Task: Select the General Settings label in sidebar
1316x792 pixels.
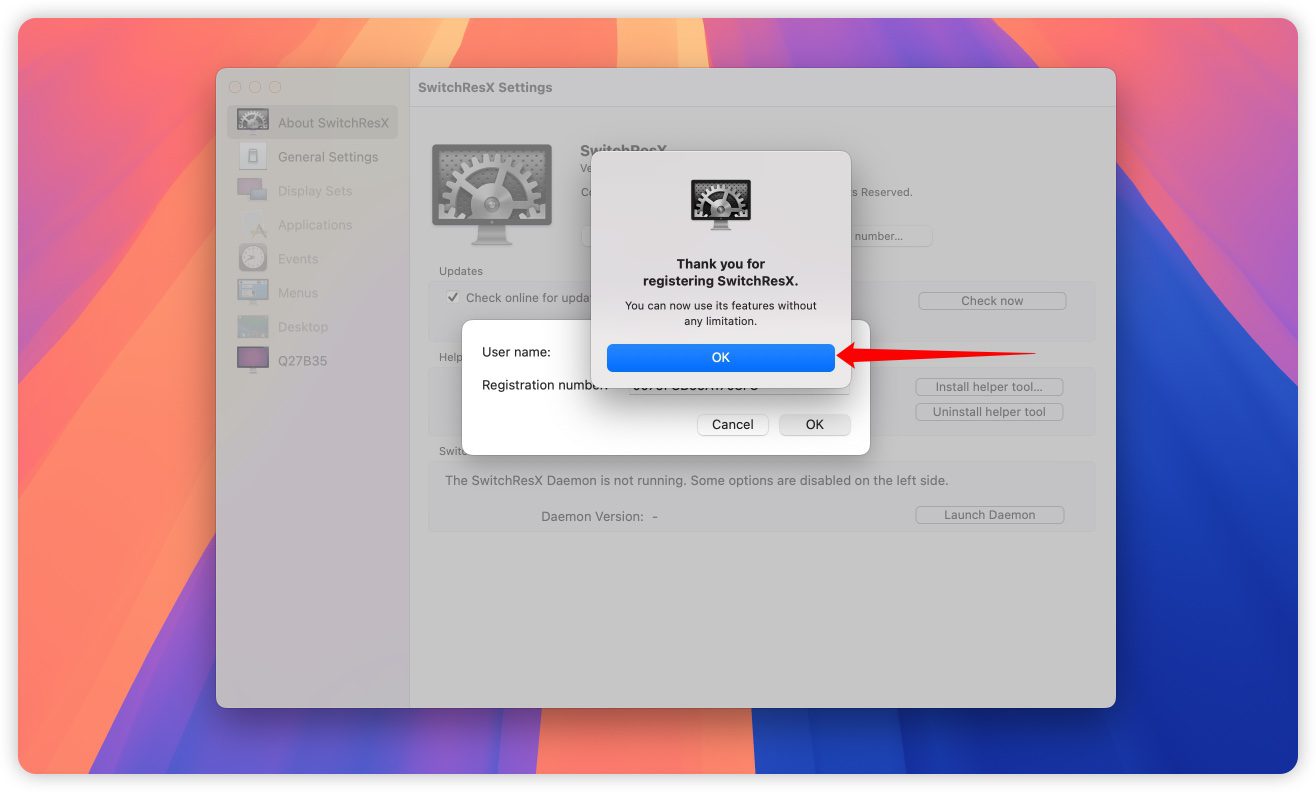Action: pos(328,157)
